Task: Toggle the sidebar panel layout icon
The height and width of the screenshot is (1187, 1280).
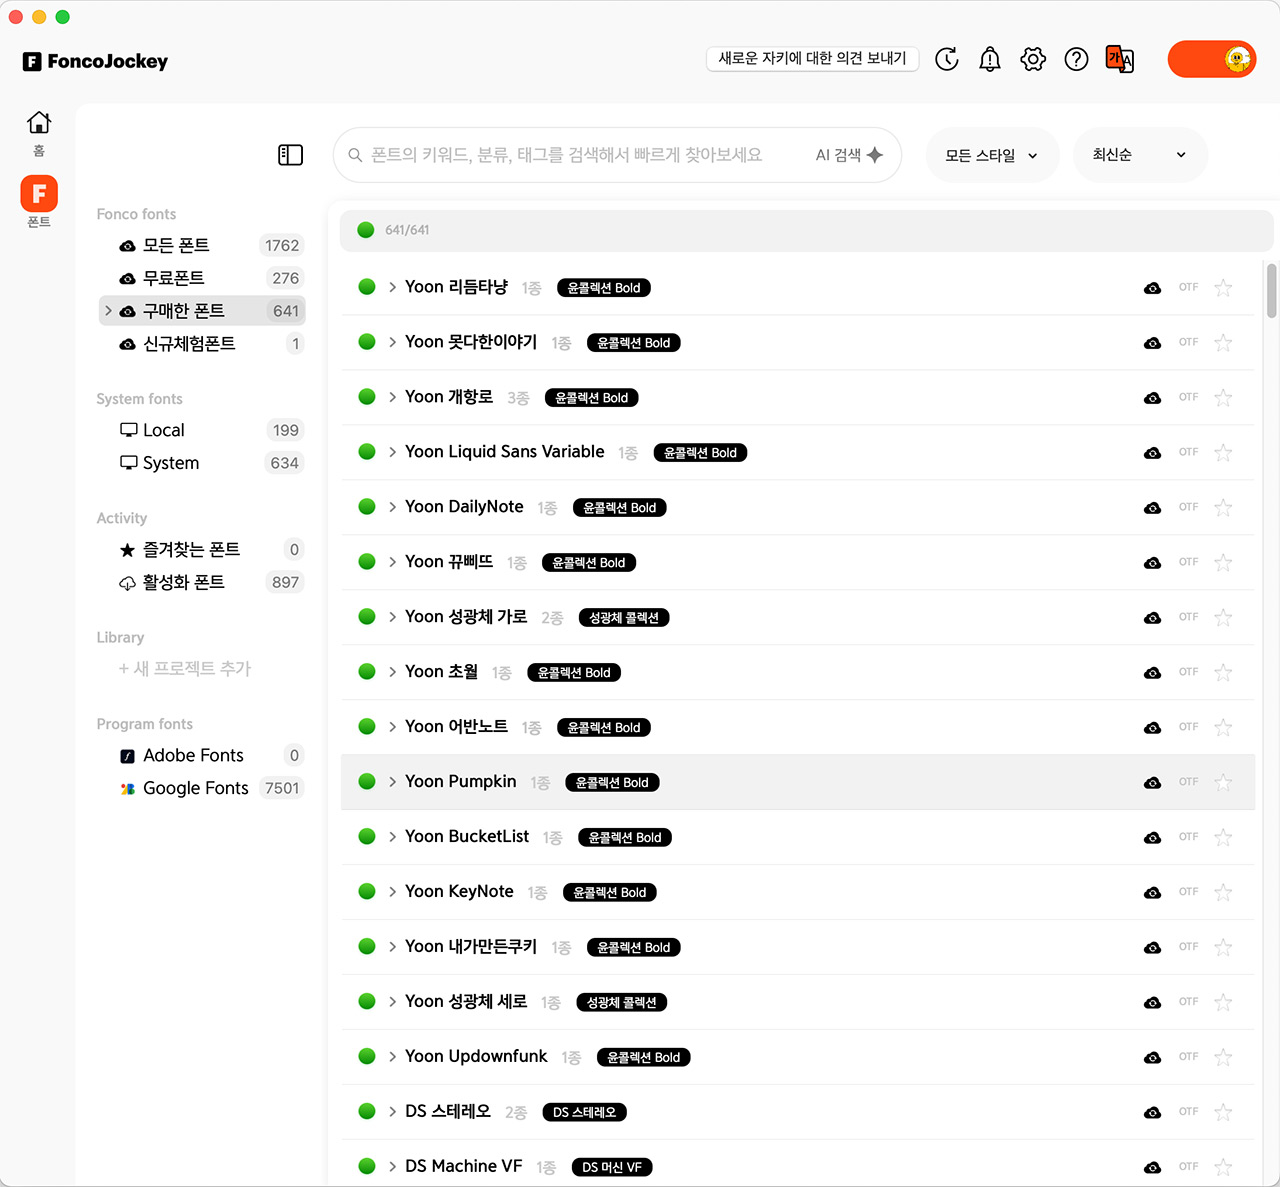Action: pyautogui.click(x=290, y=155)
